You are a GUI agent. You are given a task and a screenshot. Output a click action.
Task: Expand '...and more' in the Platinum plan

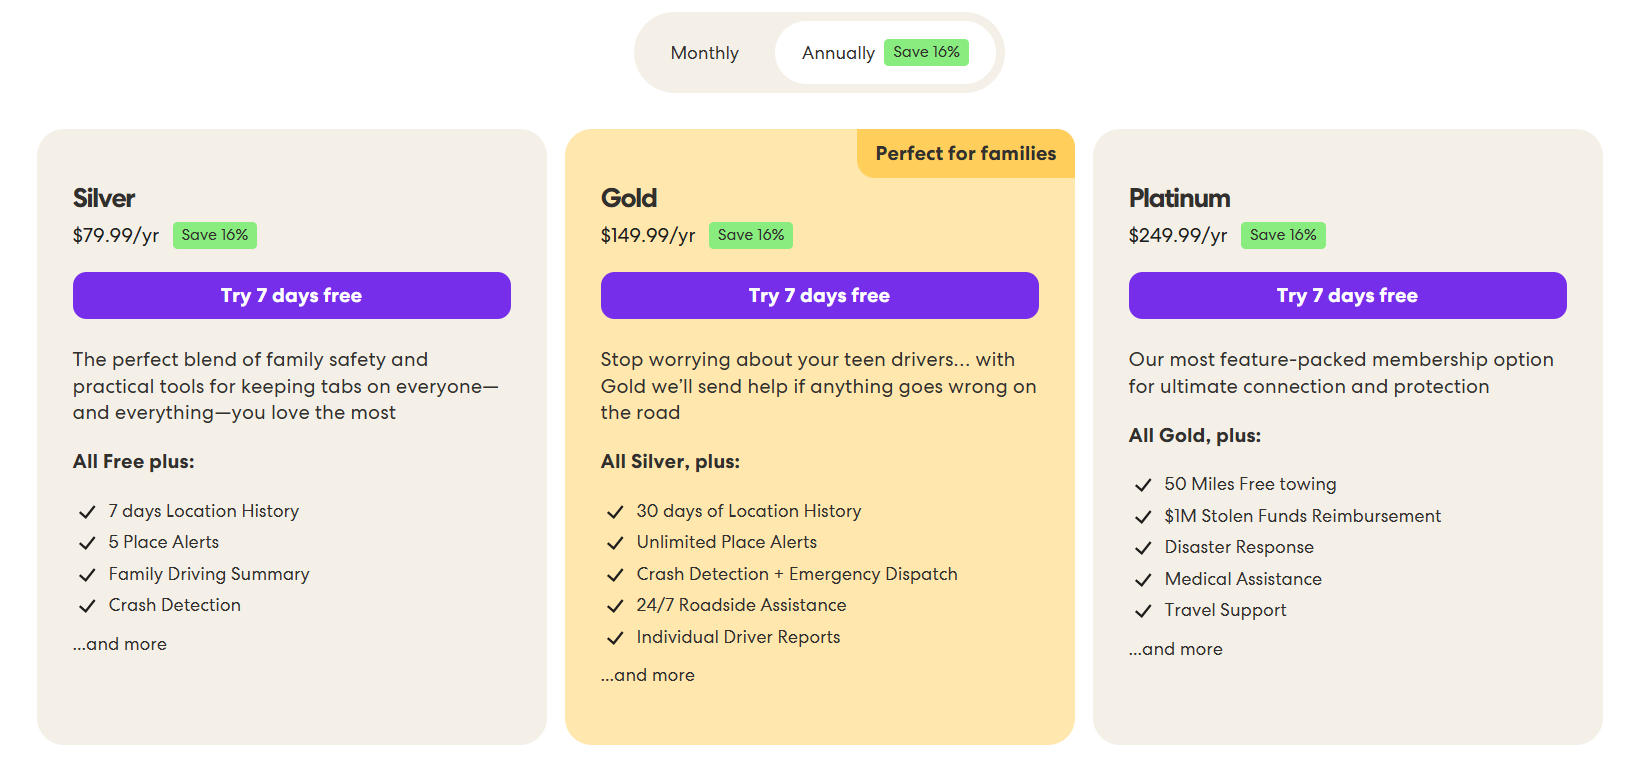coord(1175,649)
